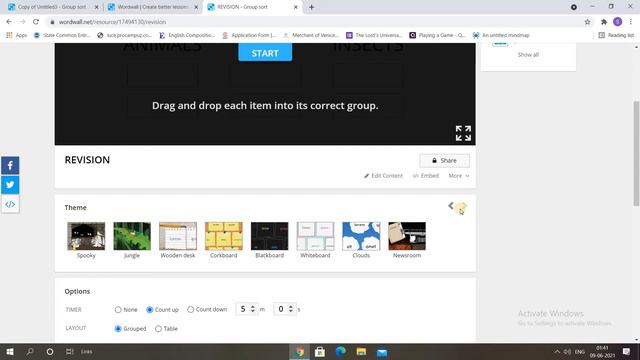
Task: Open embed code sidebar icon
Action: (10, 204)
